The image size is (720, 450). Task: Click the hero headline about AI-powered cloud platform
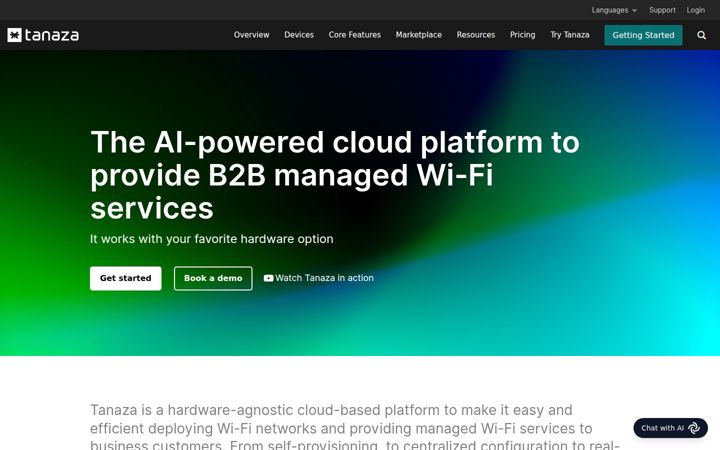[335, 175]
